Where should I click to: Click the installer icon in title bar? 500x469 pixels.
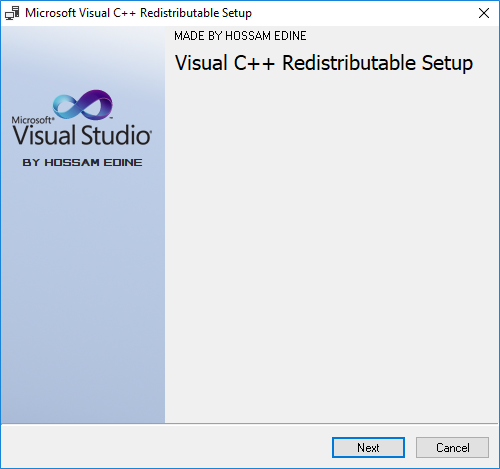(x=12, y=13)
